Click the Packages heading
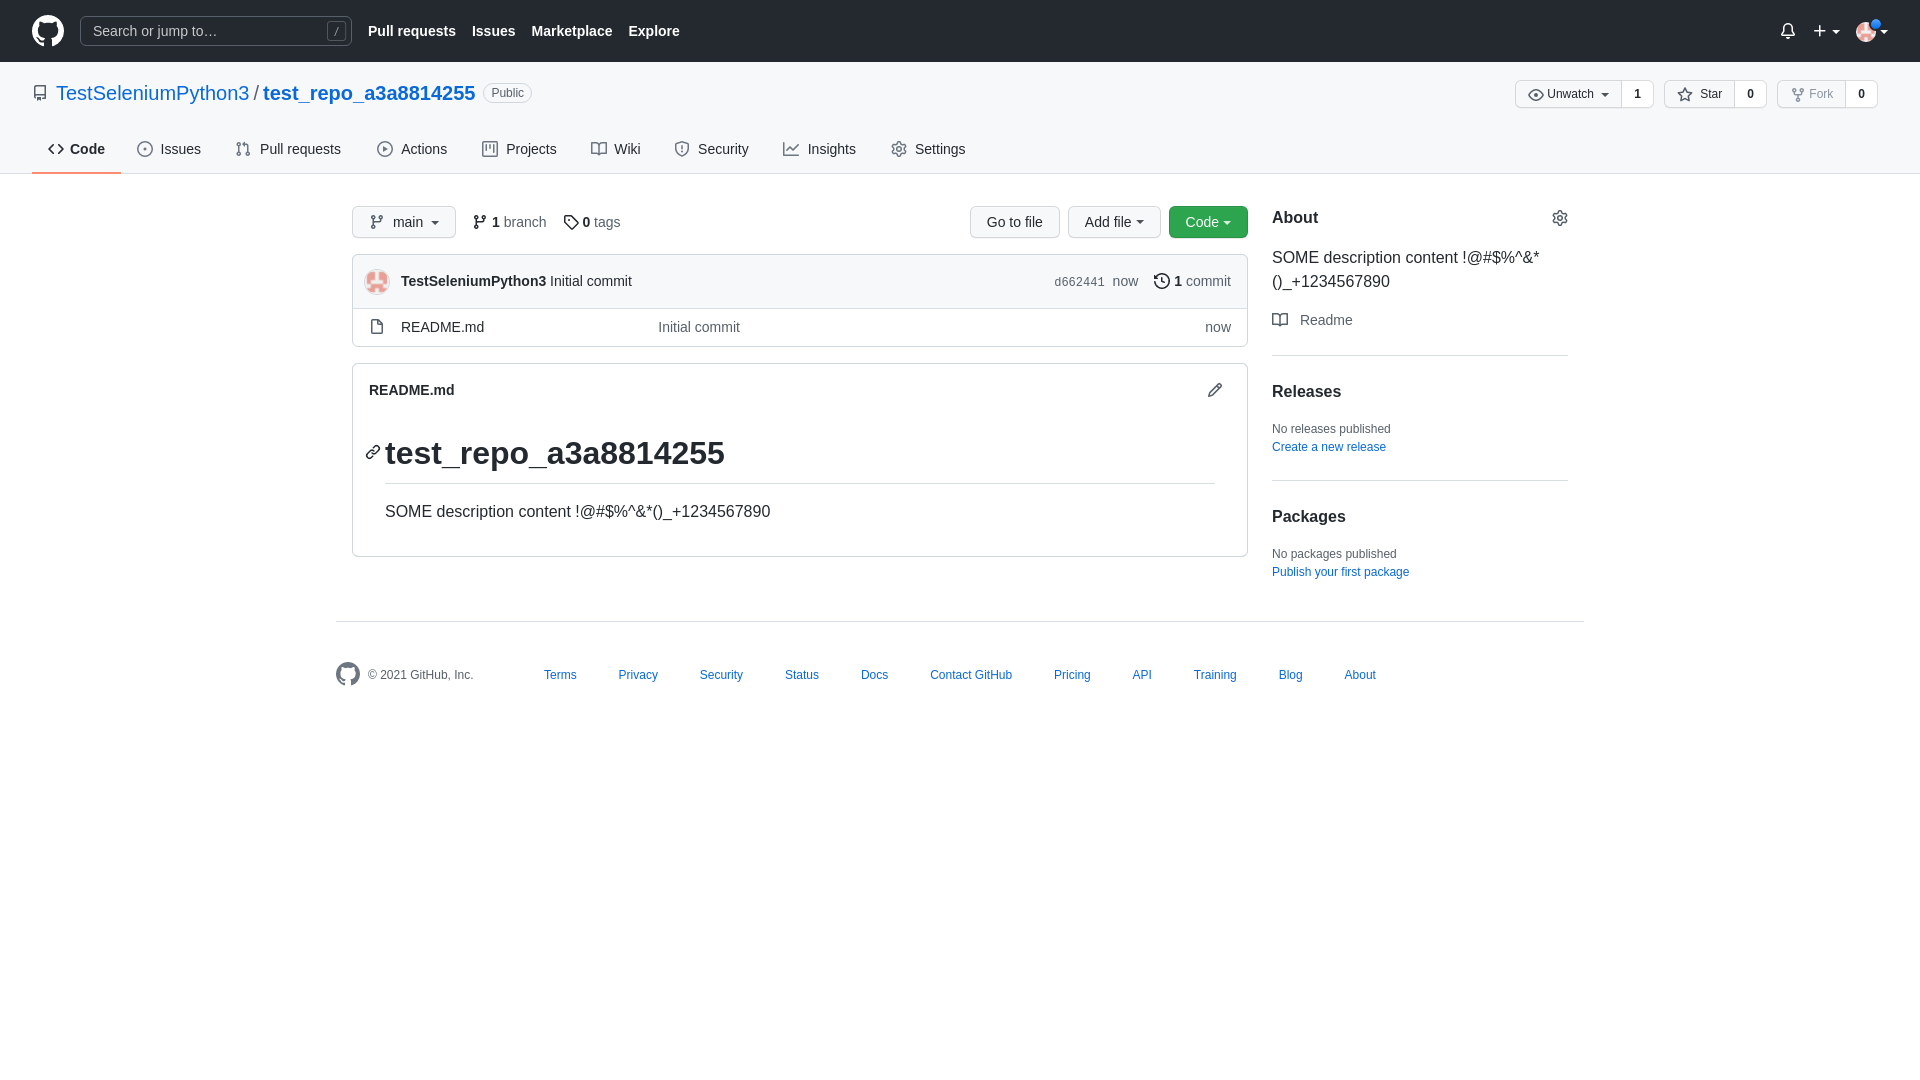This screenshot has width=1920, height=1080. tap(1309, 517)
